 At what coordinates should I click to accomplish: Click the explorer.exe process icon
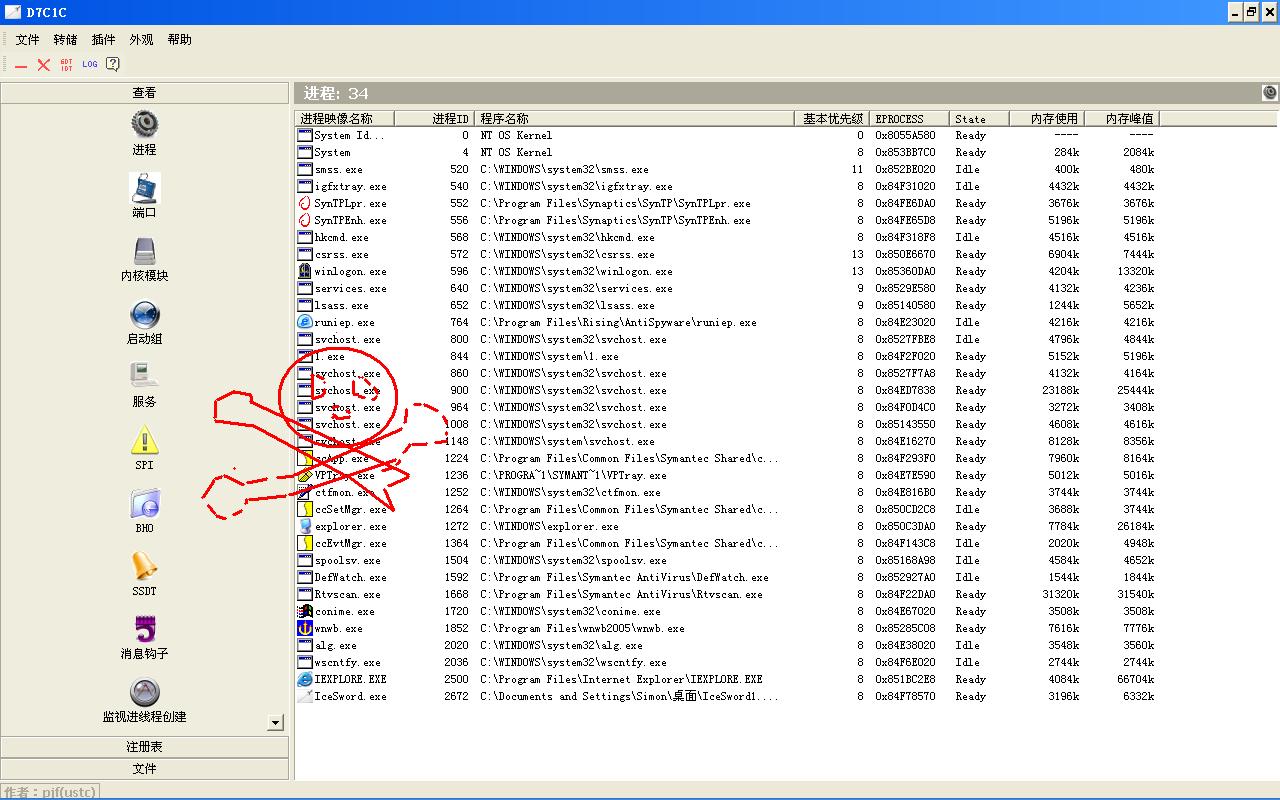(305, 526)
